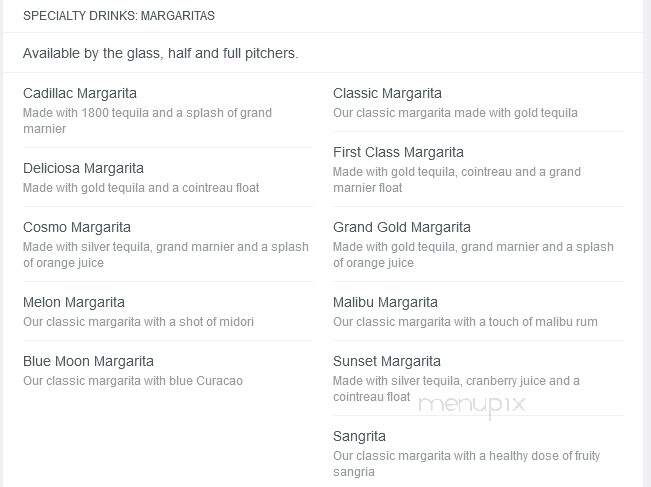Click the Malibu rum description text
Viewport: 651px width, 487px height.
pyautogui.click(x=465, y=322)
